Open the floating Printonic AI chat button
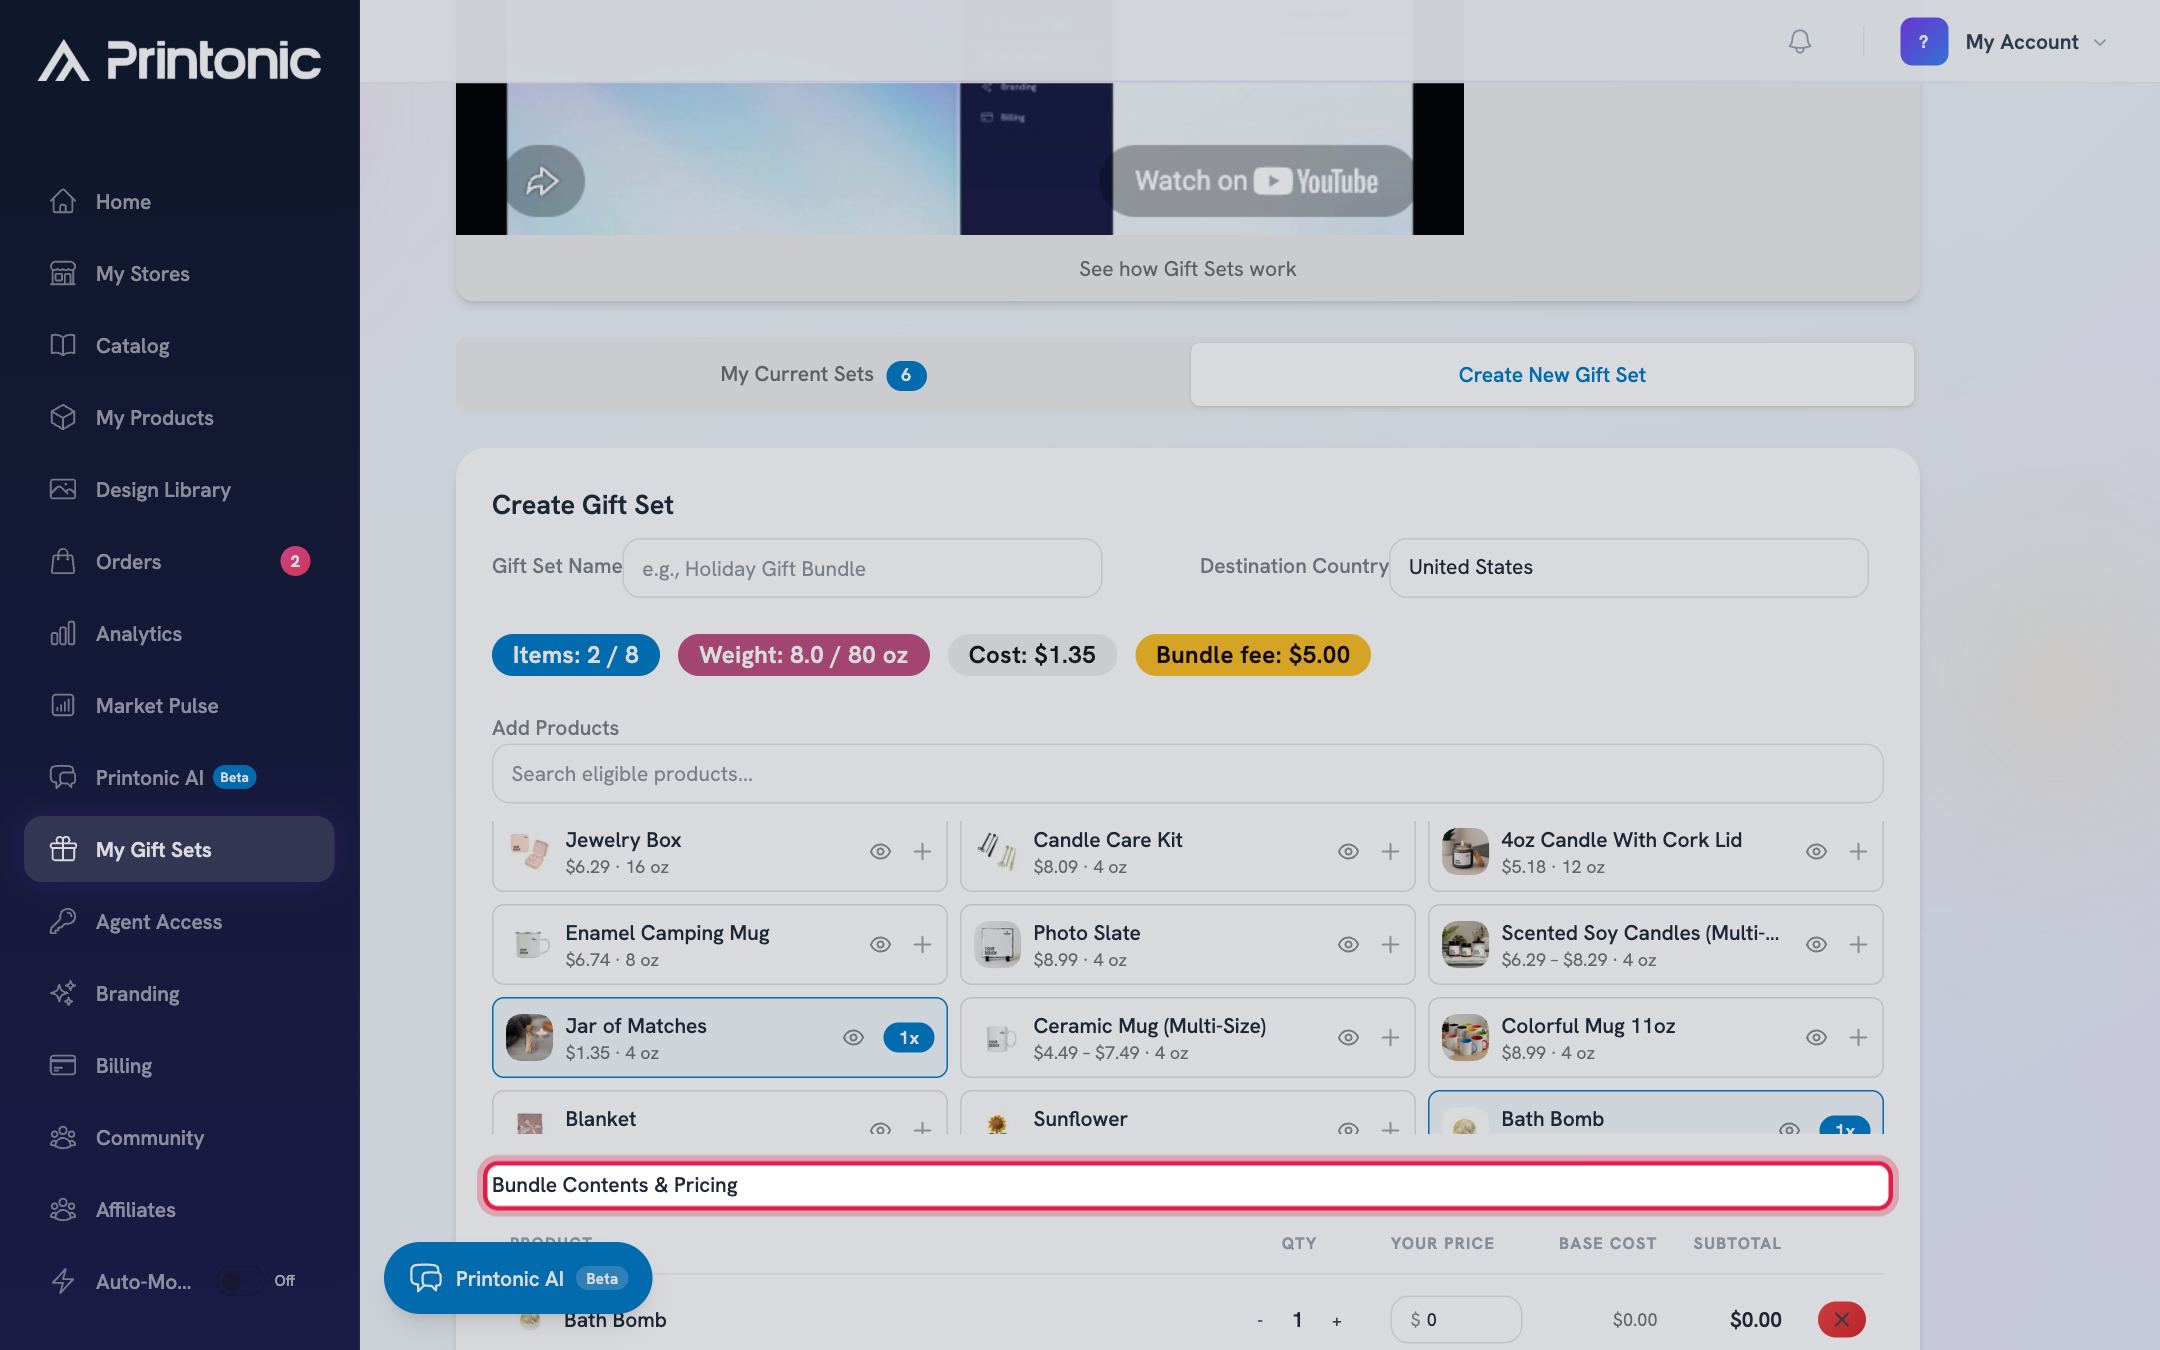 (518, 1278)
